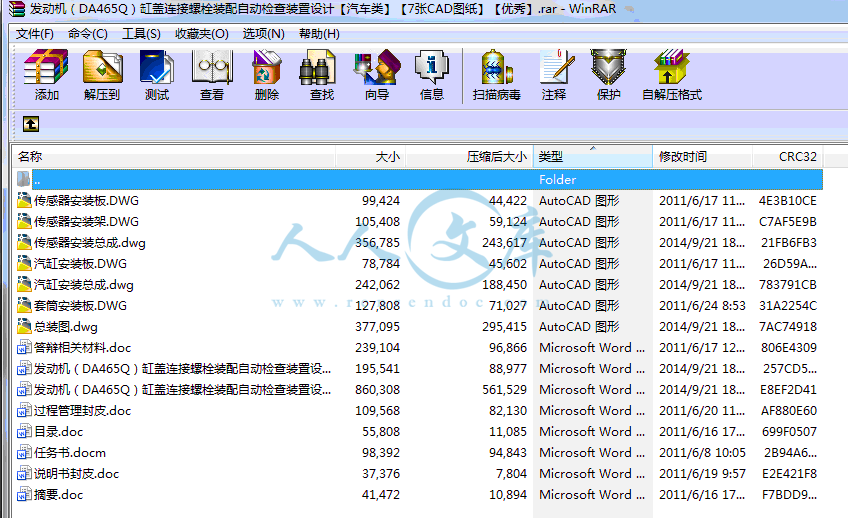Screen dimensions: 848x518
Task: Click the 自解压格式 (SFX) icon
Action: click(671, 67)
